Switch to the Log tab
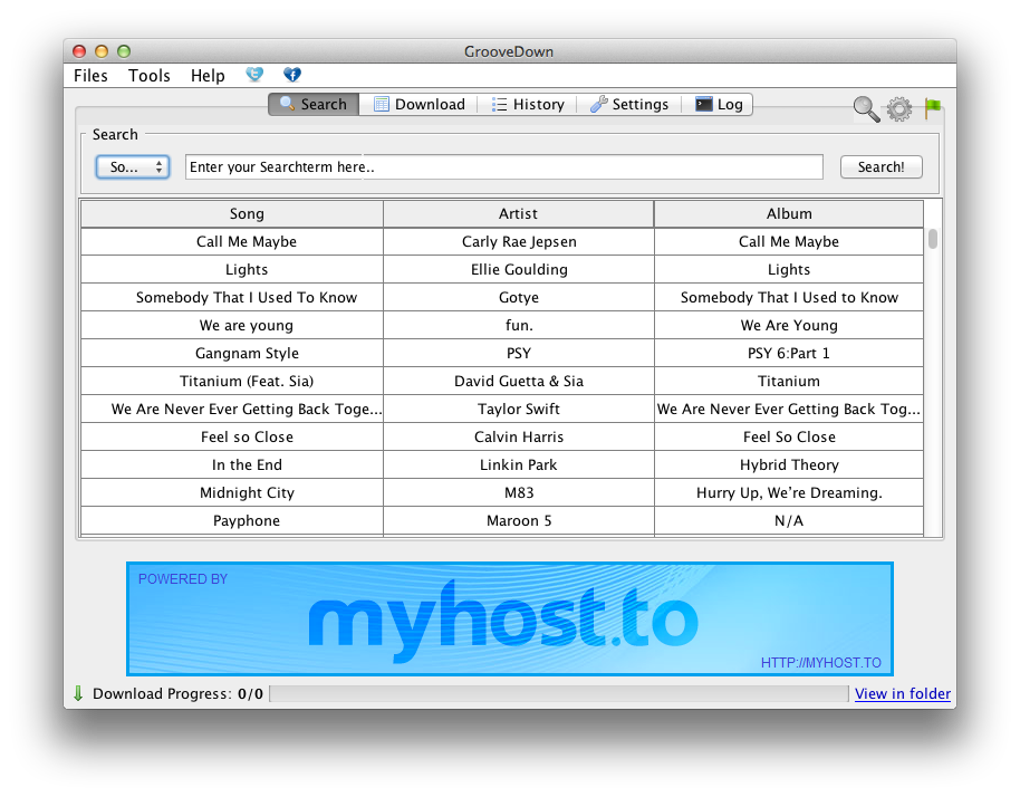 pyautogui.click(x=718, y=104)
